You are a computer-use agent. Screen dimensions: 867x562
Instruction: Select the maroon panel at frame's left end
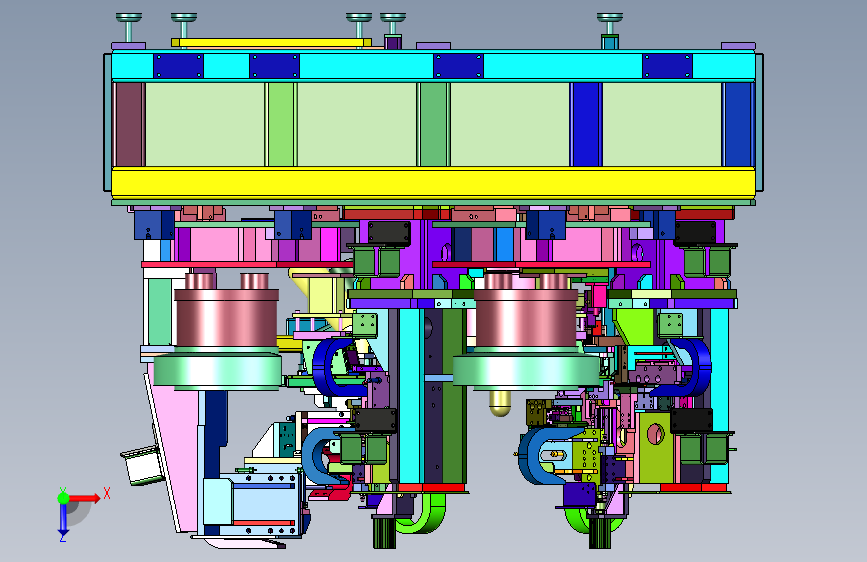129,124
